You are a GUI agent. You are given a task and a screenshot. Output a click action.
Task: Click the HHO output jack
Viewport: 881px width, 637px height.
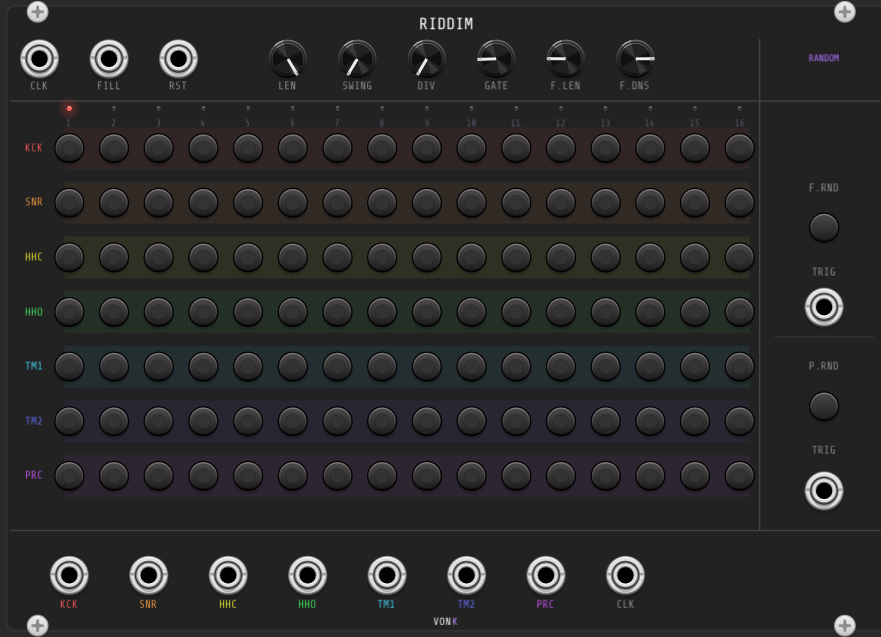(307, 575)
